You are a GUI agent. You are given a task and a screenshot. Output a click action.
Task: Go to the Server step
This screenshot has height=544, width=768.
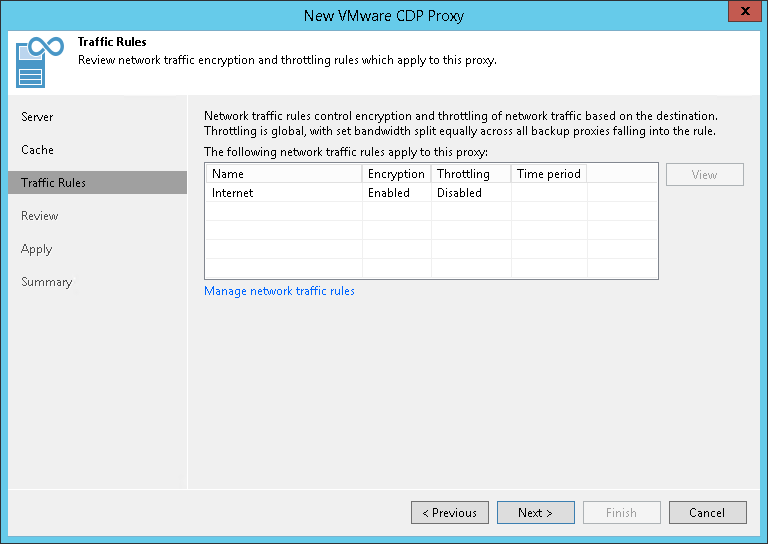click(x=38, y=117)
